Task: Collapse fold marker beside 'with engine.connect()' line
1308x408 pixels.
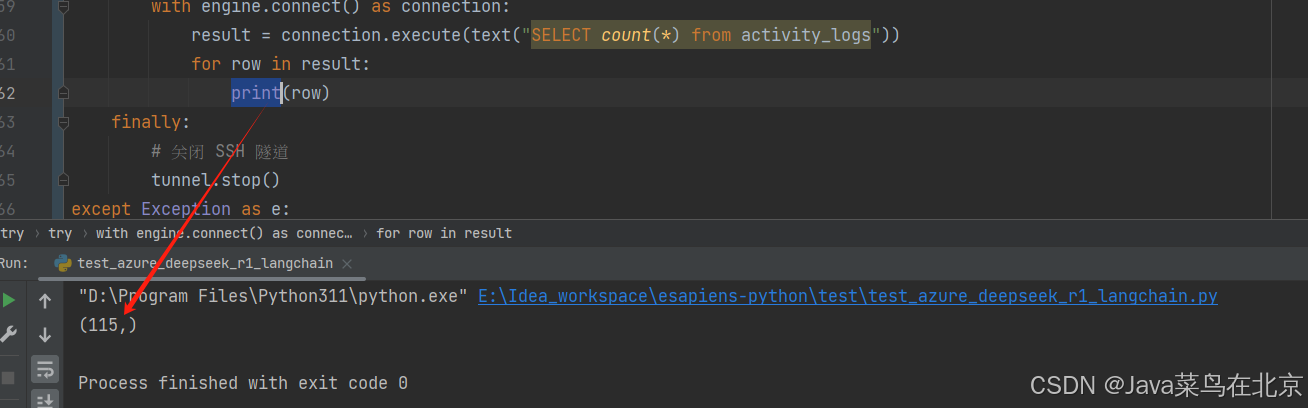Action: point(62,7)
